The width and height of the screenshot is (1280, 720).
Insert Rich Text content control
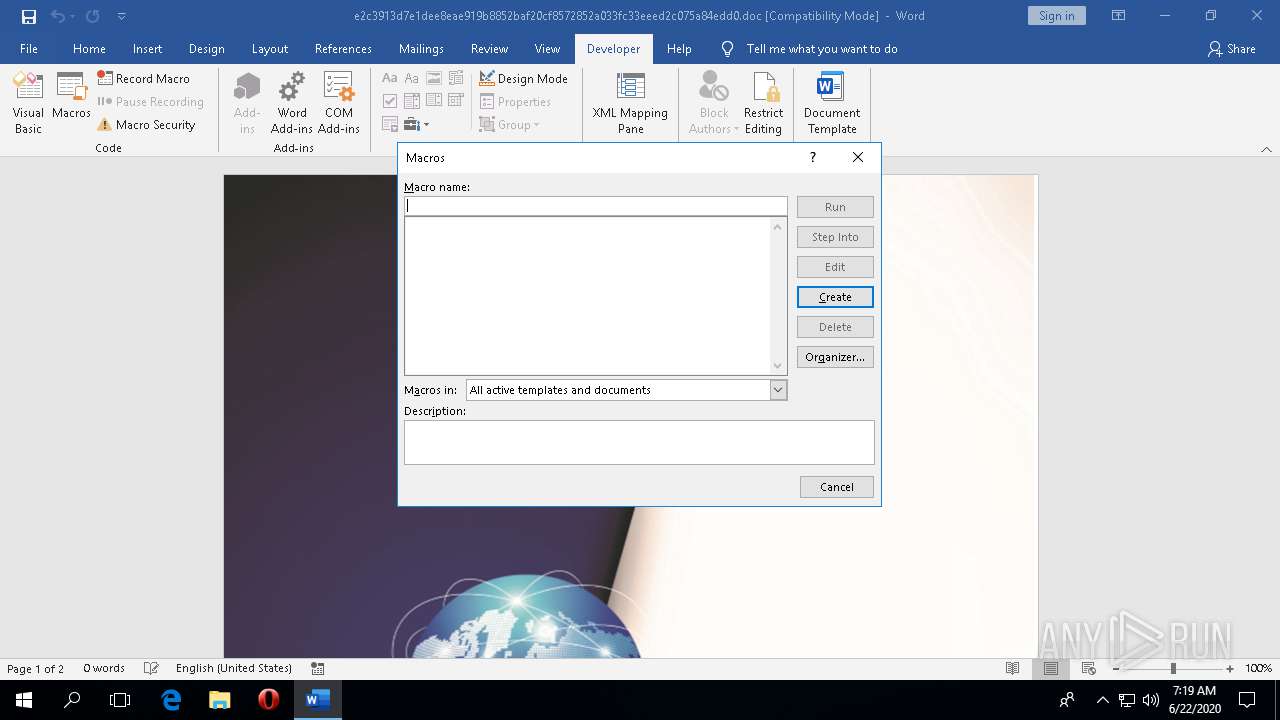coord(390,78)
